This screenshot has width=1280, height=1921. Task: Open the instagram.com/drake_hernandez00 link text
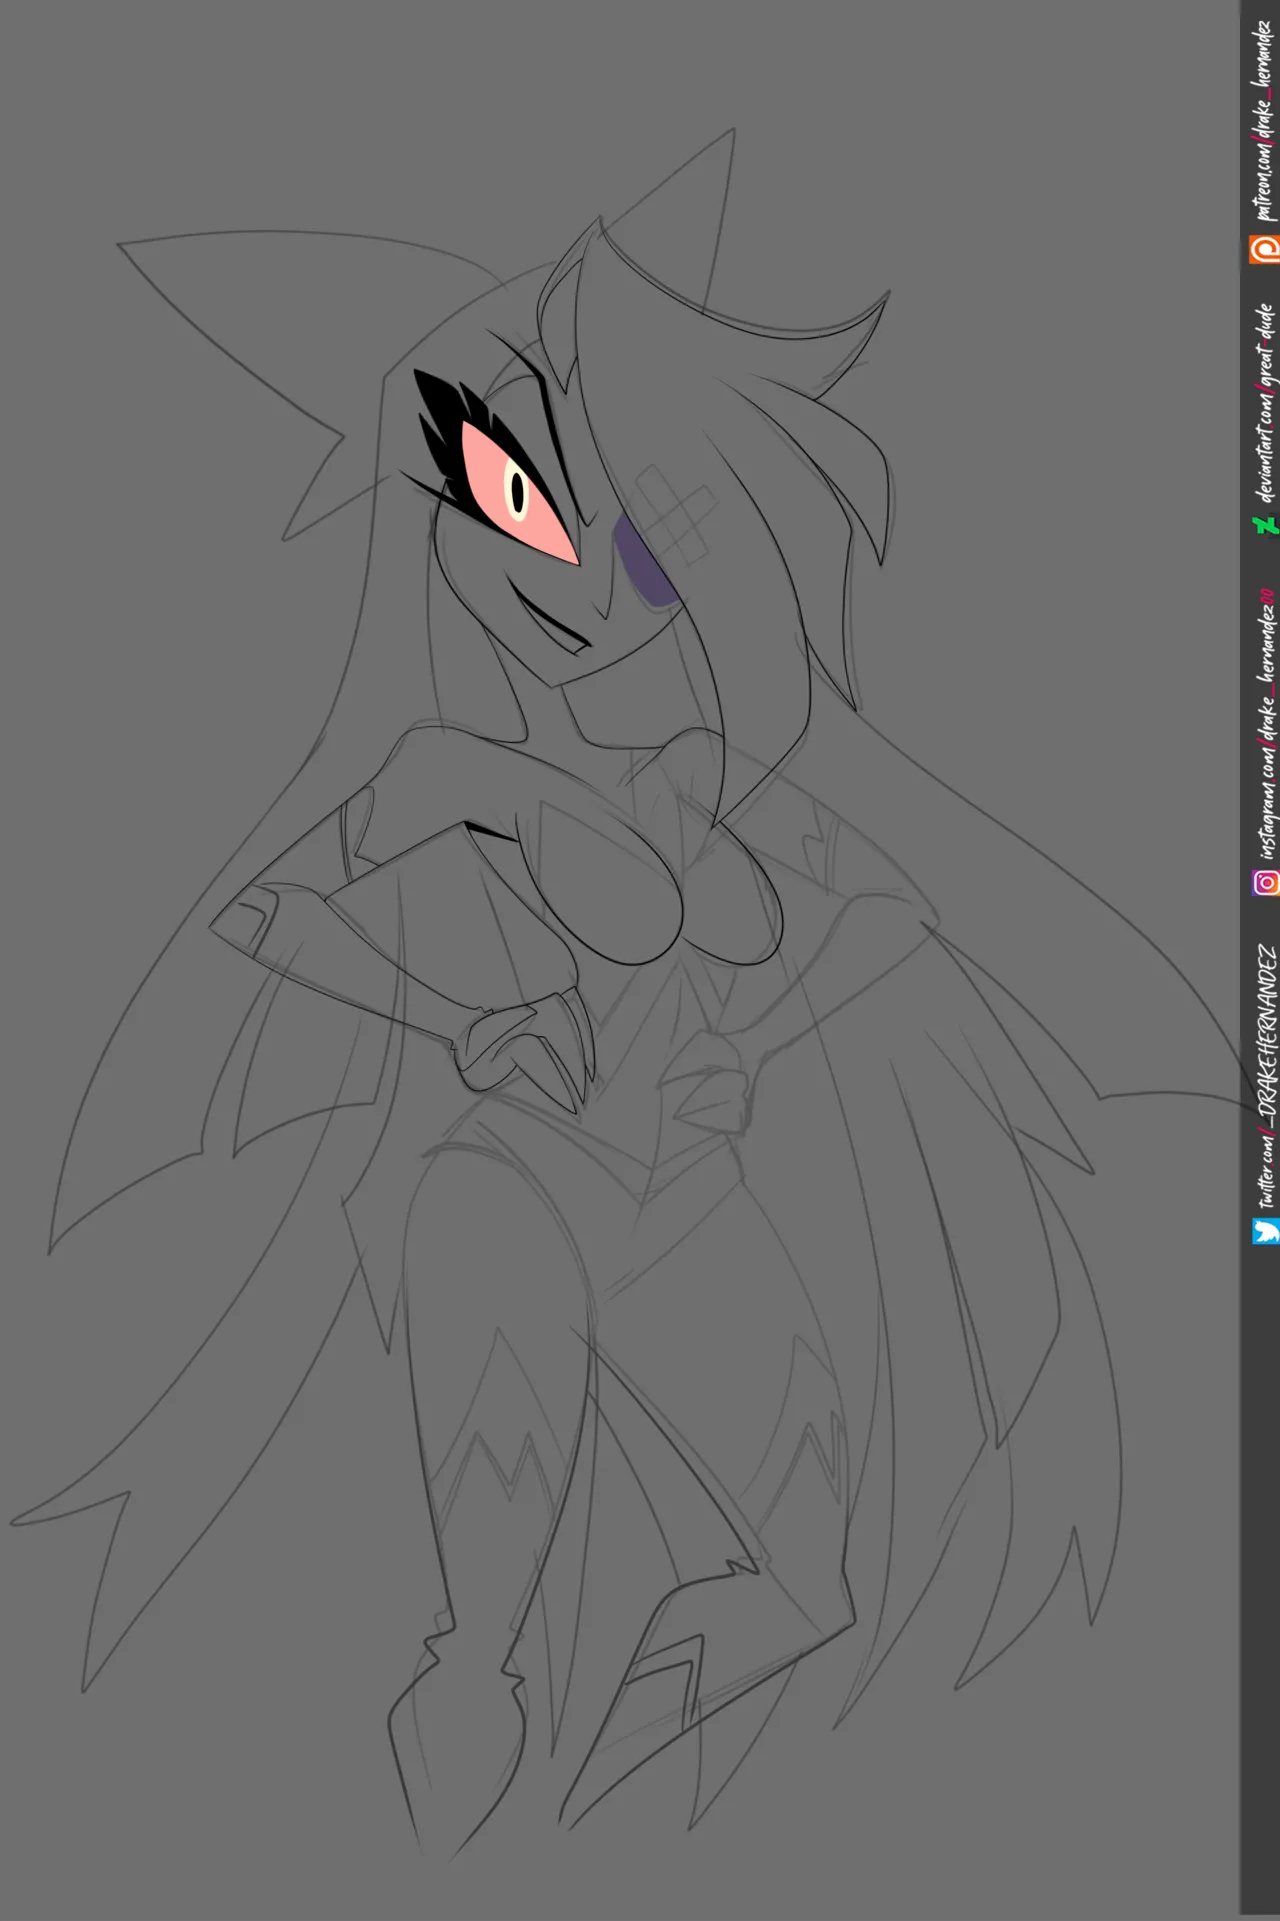1265,723
